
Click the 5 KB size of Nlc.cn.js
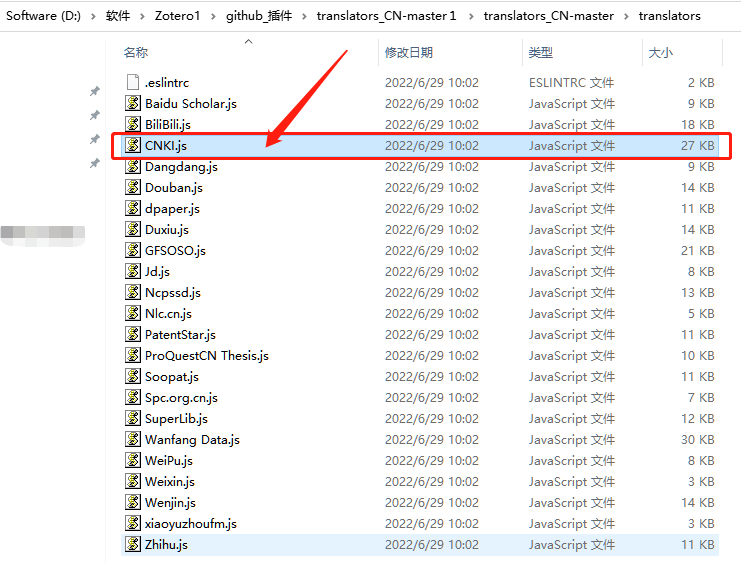click(701, 313)
